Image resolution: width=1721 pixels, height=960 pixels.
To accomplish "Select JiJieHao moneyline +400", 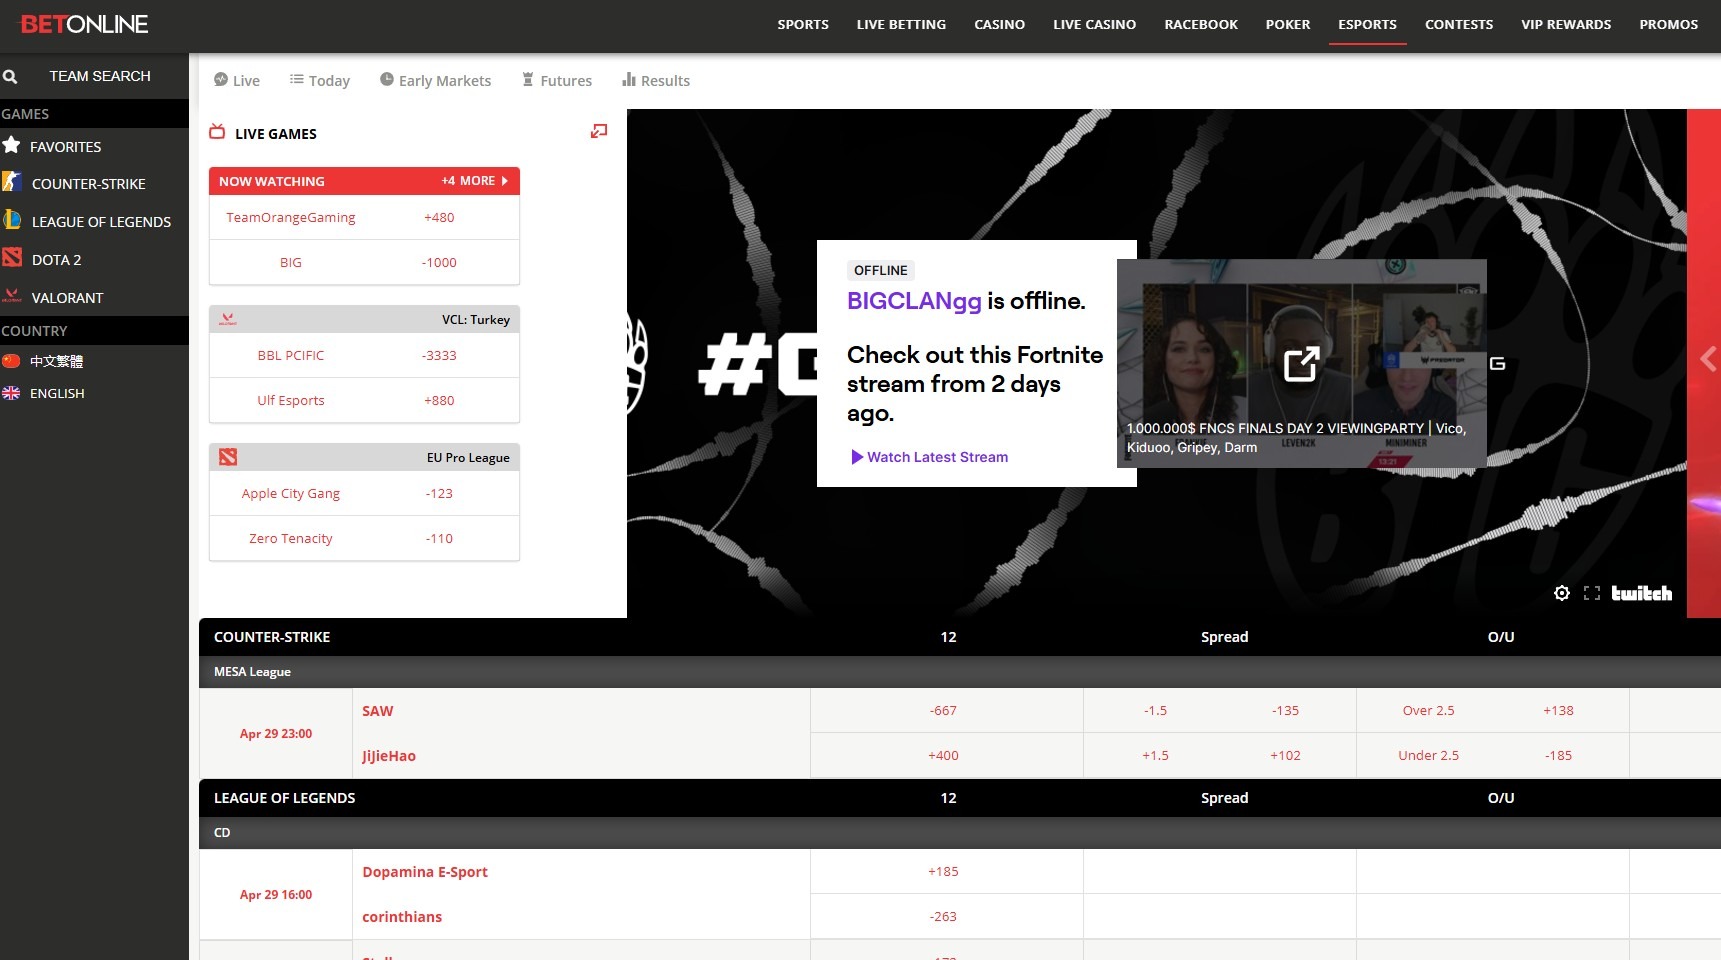I will [x=946, y=756].
